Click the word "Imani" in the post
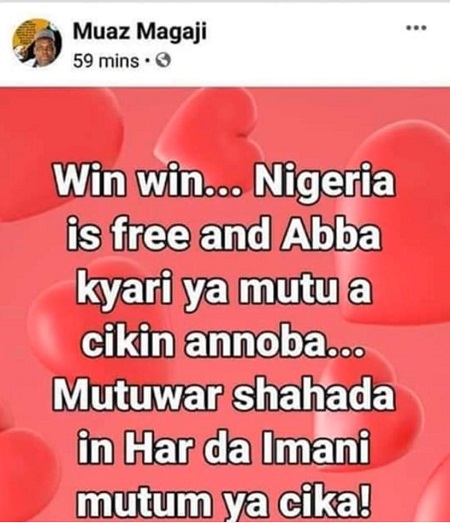The image size is (450, 523). pyautogui.click(x=316, y=447)
